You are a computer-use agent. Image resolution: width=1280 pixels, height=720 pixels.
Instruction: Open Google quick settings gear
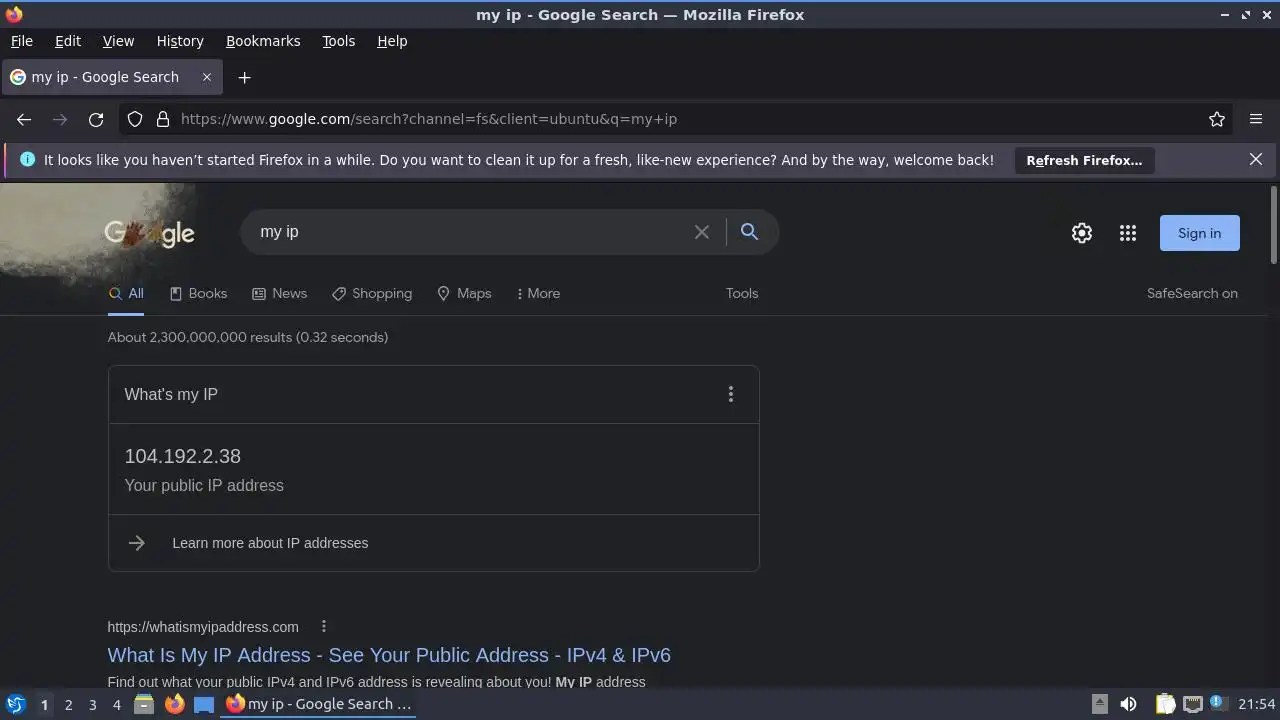1082,233
